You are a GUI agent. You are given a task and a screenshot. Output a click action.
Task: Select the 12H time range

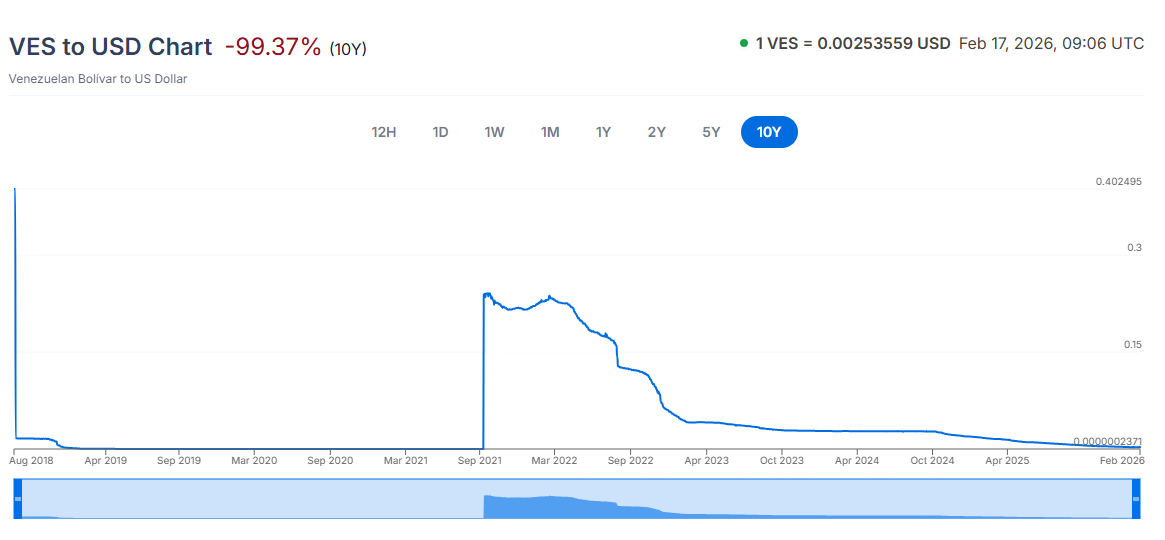(x=384, y=132)
